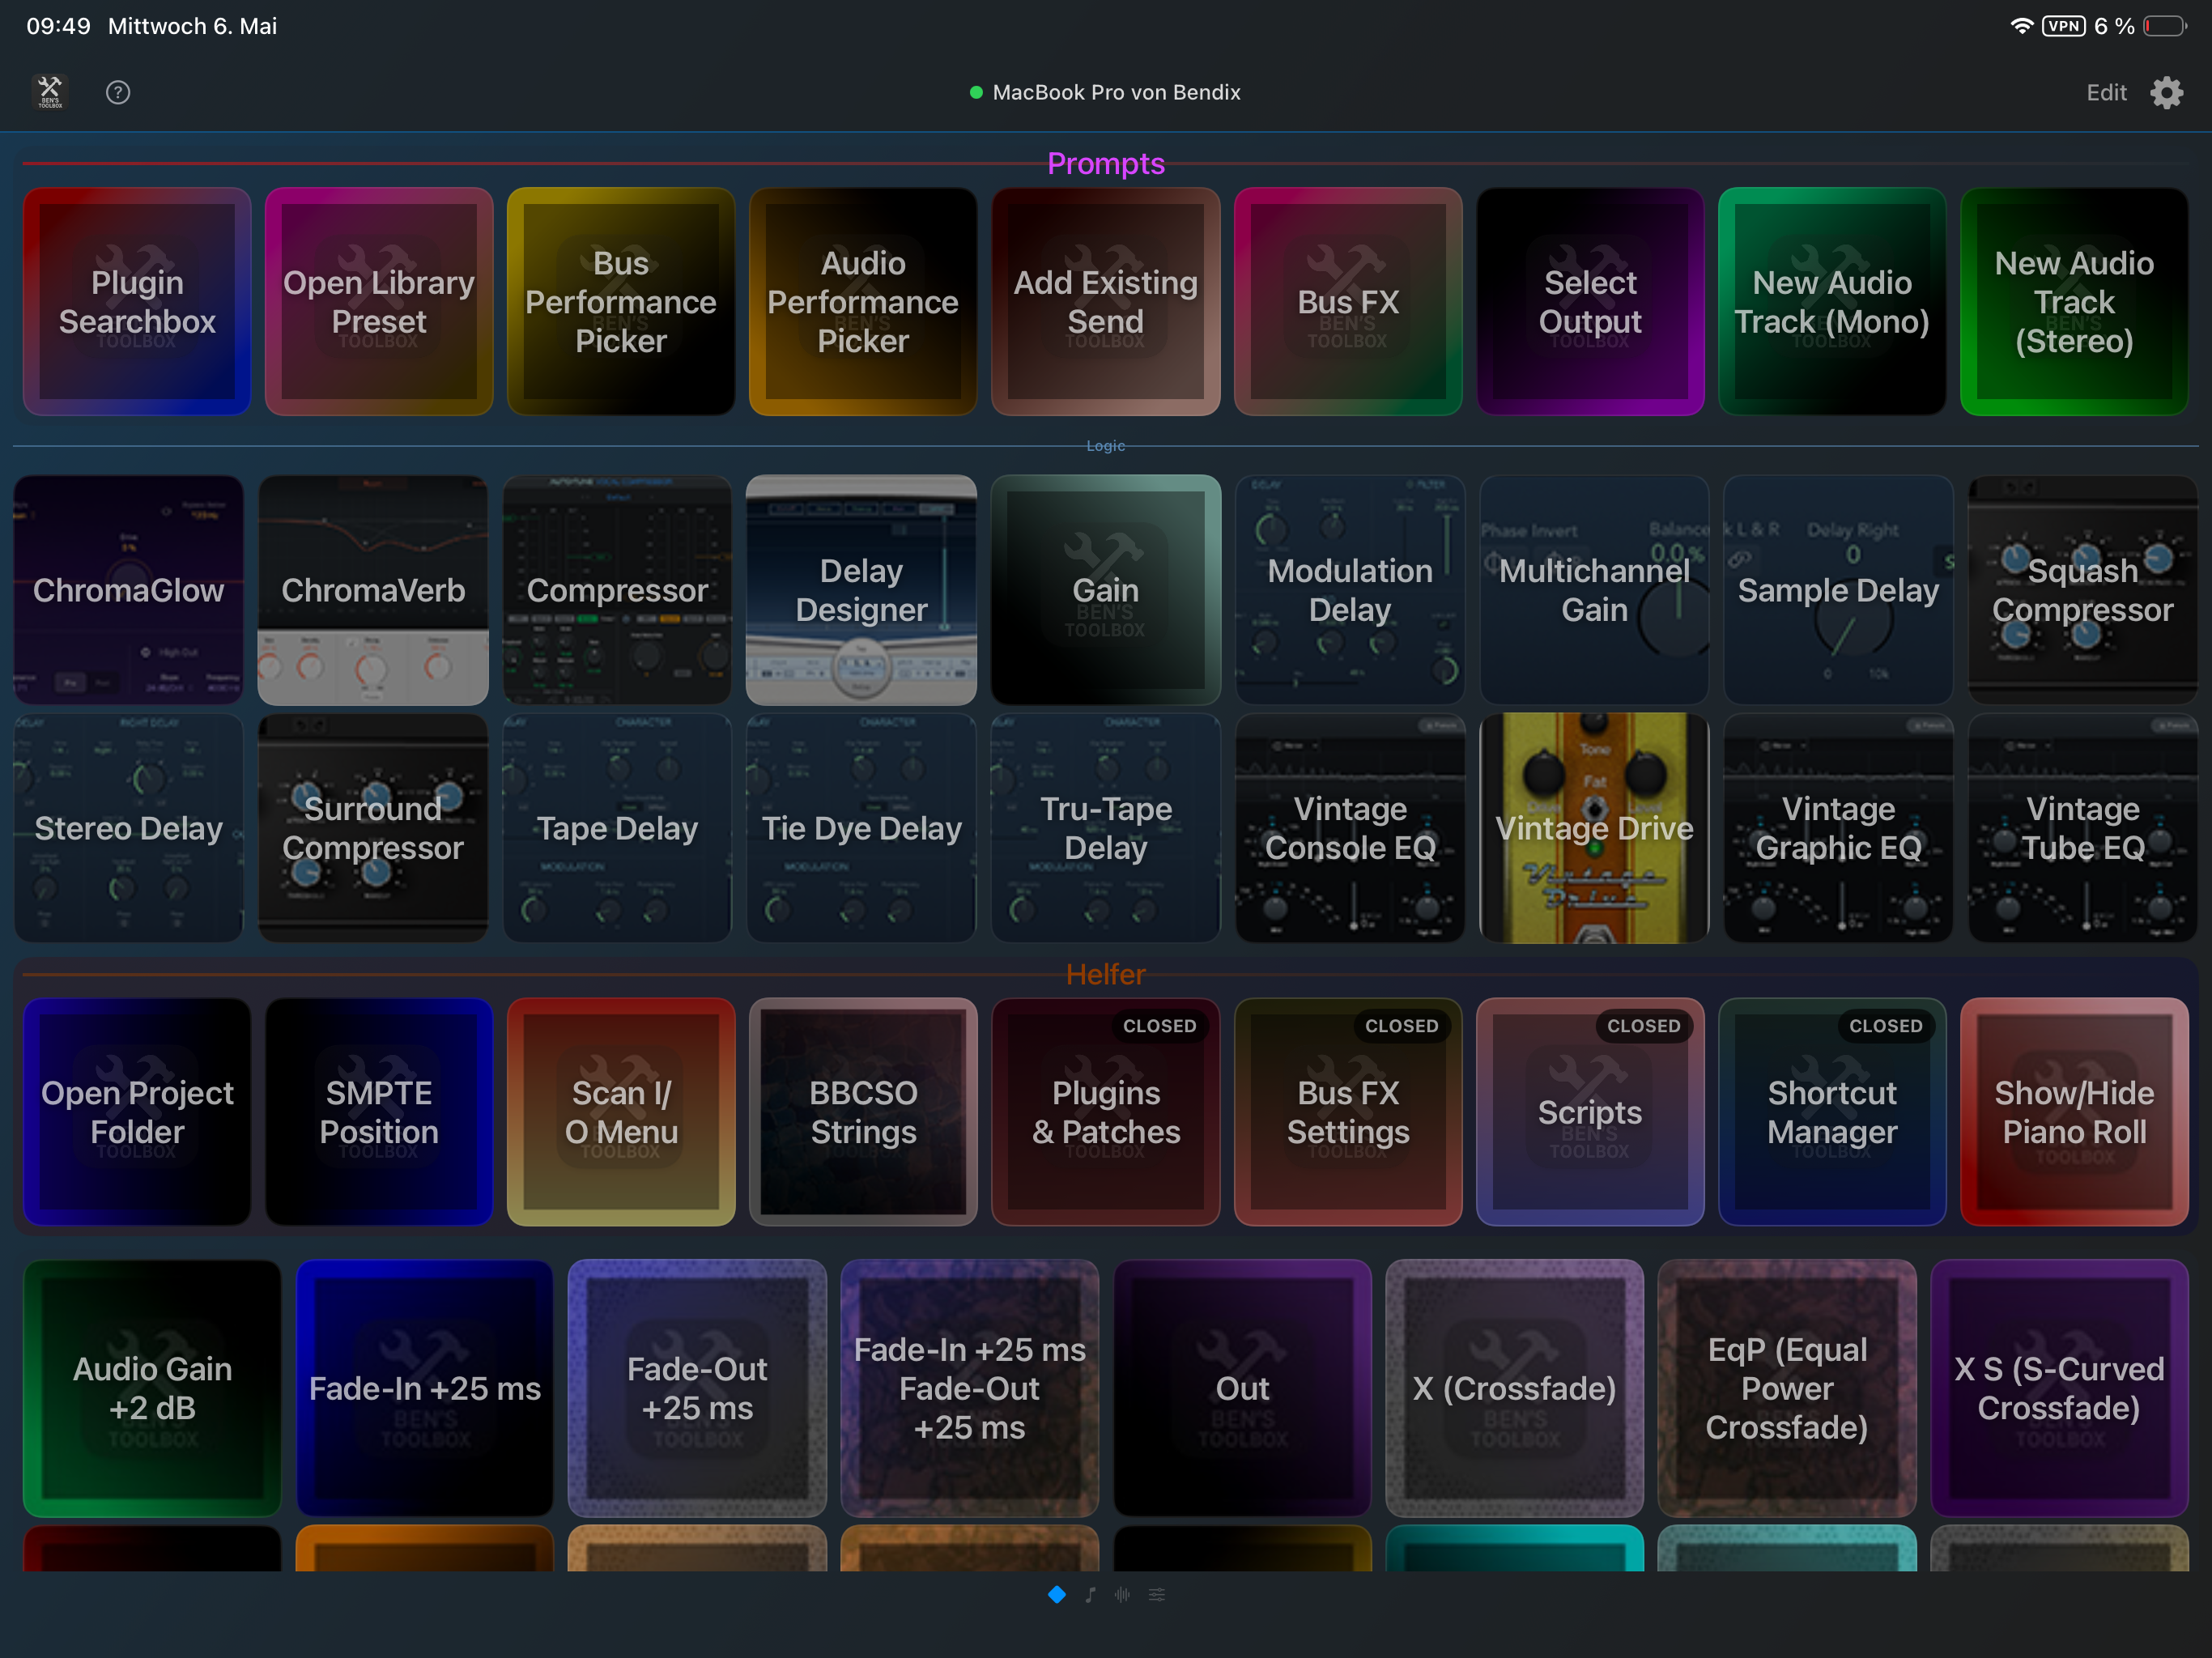Apply Audio Gain +2 dB
The image size is (2212, 1658).
click(152, 1388)
